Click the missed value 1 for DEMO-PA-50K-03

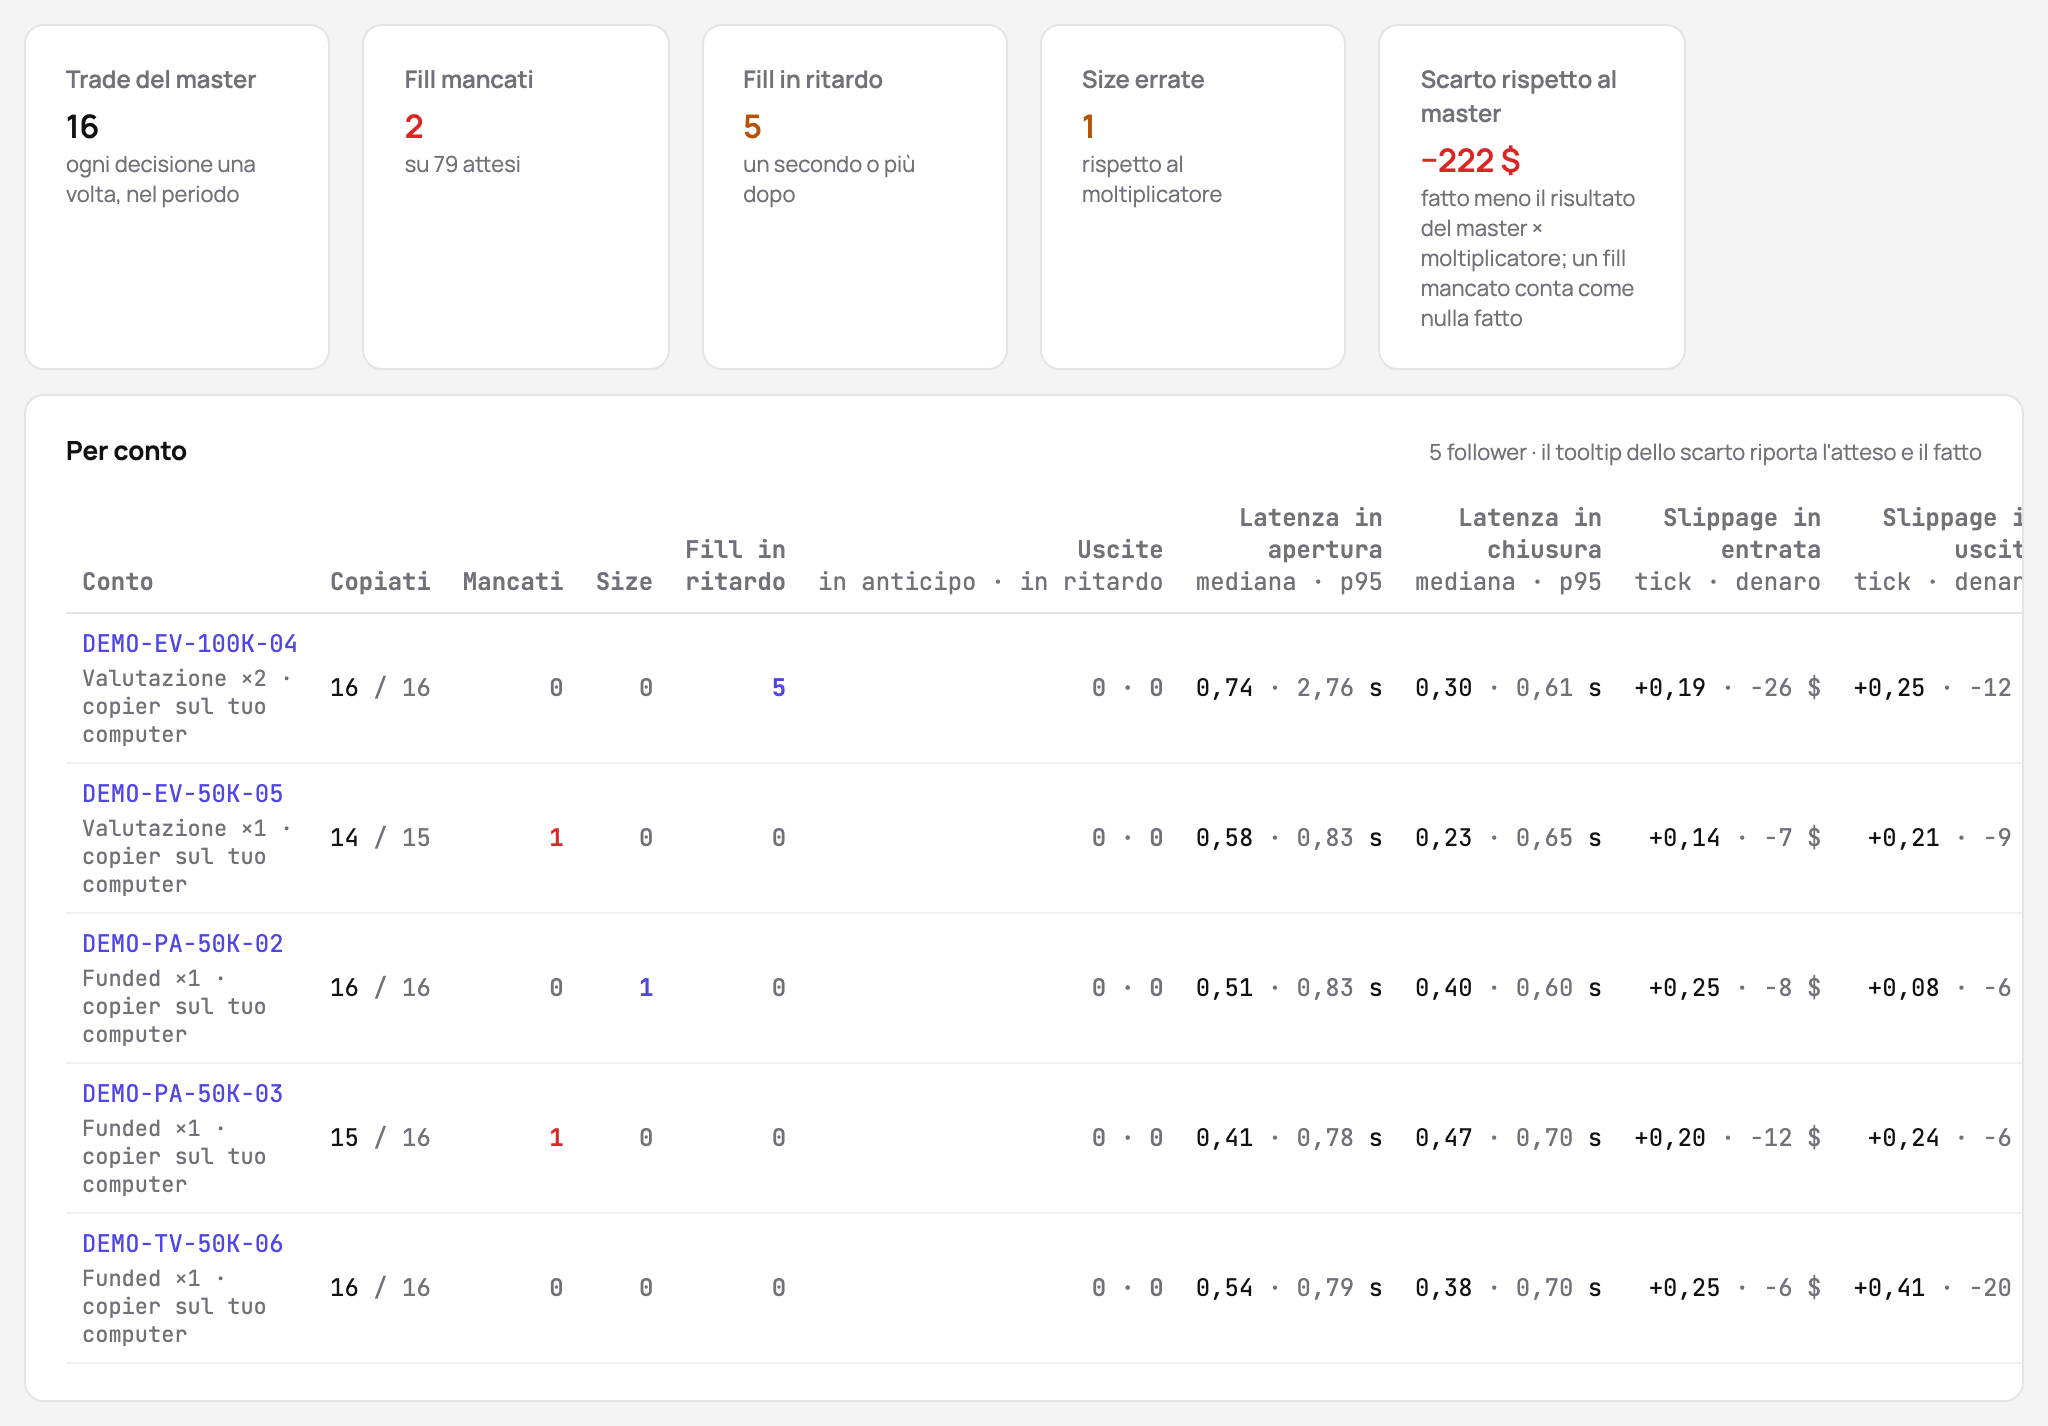[x=556, y=1138]
